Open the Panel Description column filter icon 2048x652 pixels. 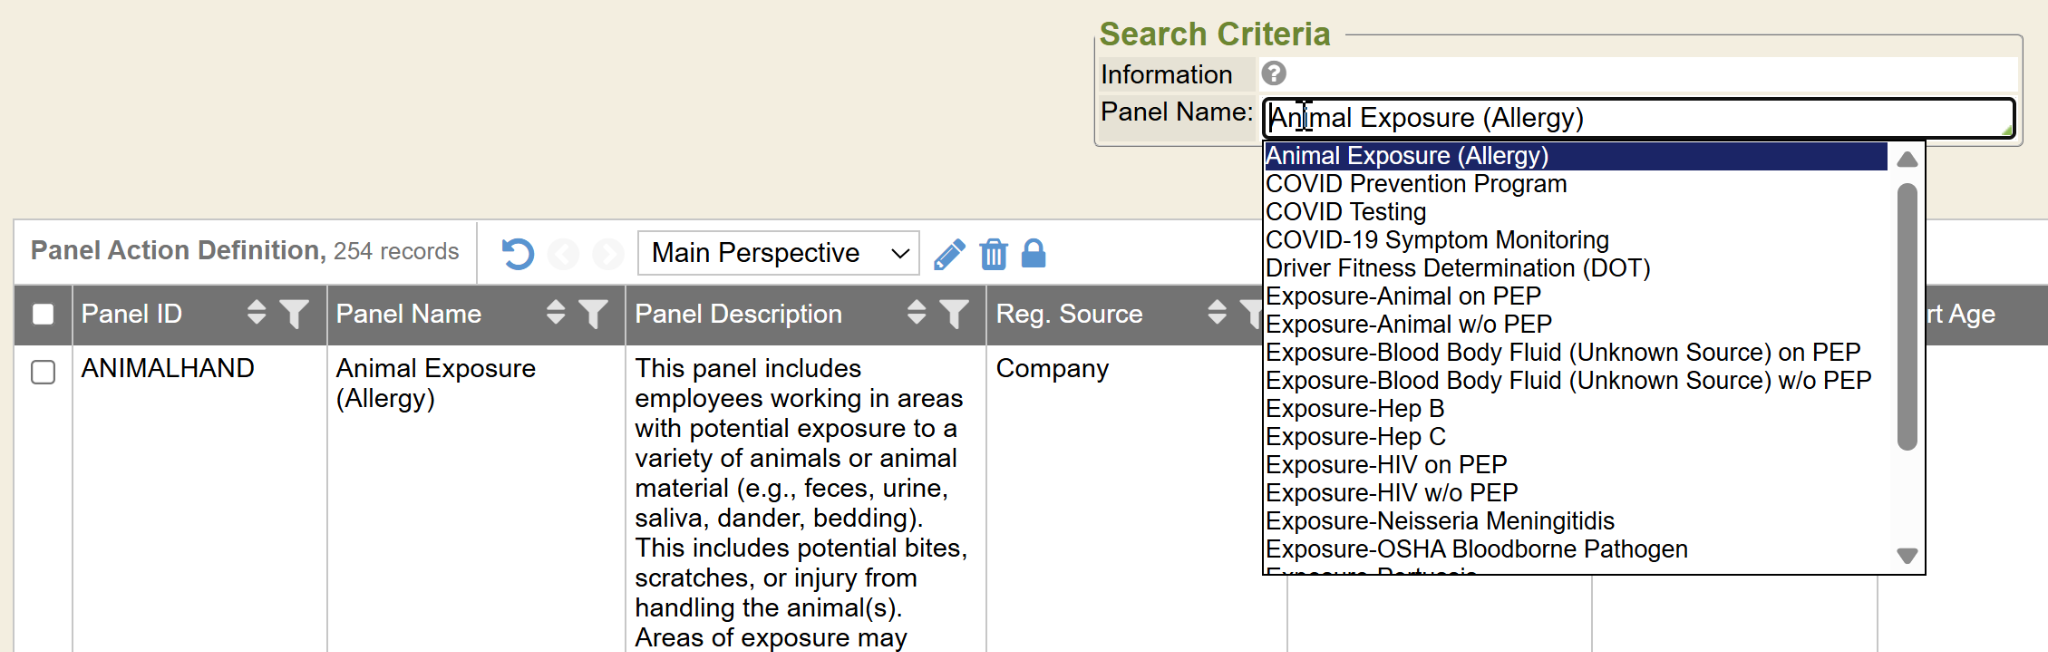[954, 314]
